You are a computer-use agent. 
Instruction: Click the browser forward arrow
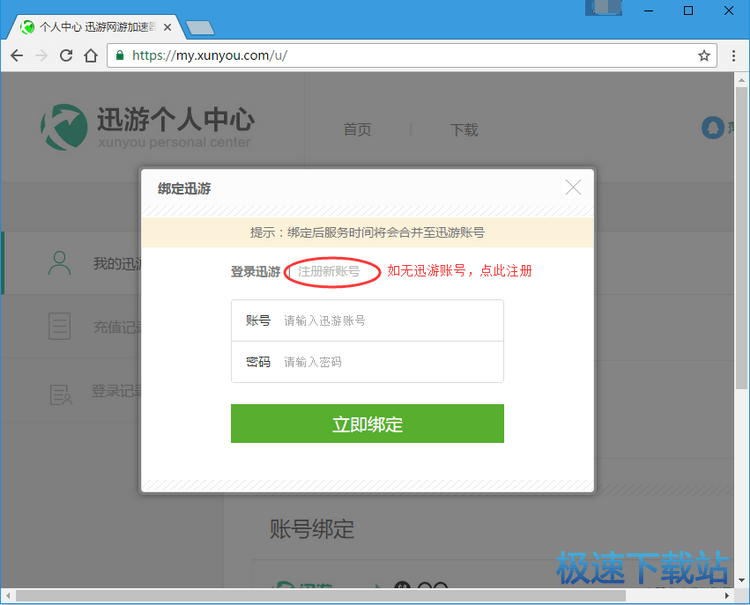click(42, 56)
